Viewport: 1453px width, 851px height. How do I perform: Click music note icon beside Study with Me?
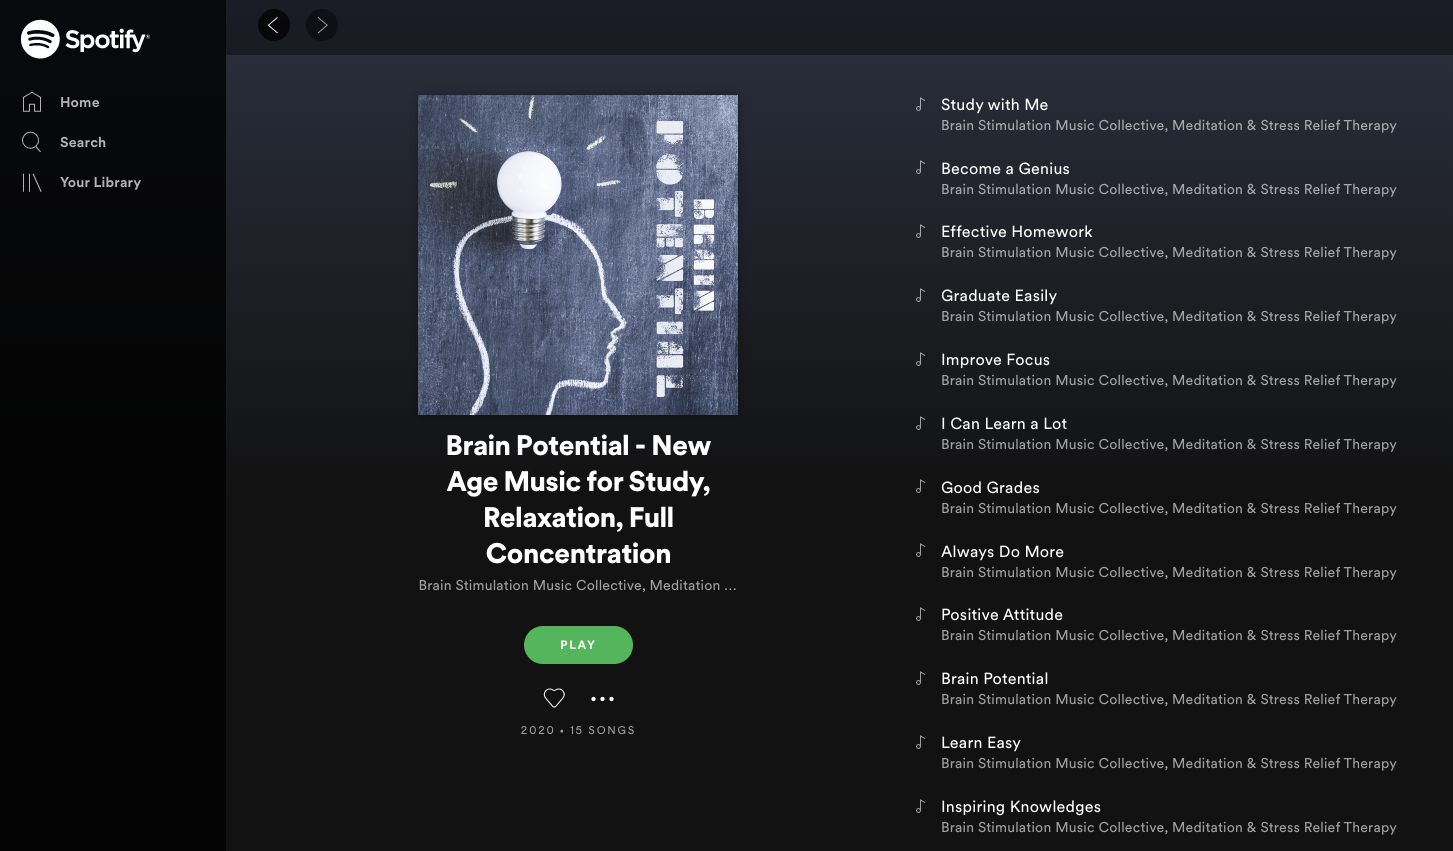[x=921, y=104]
